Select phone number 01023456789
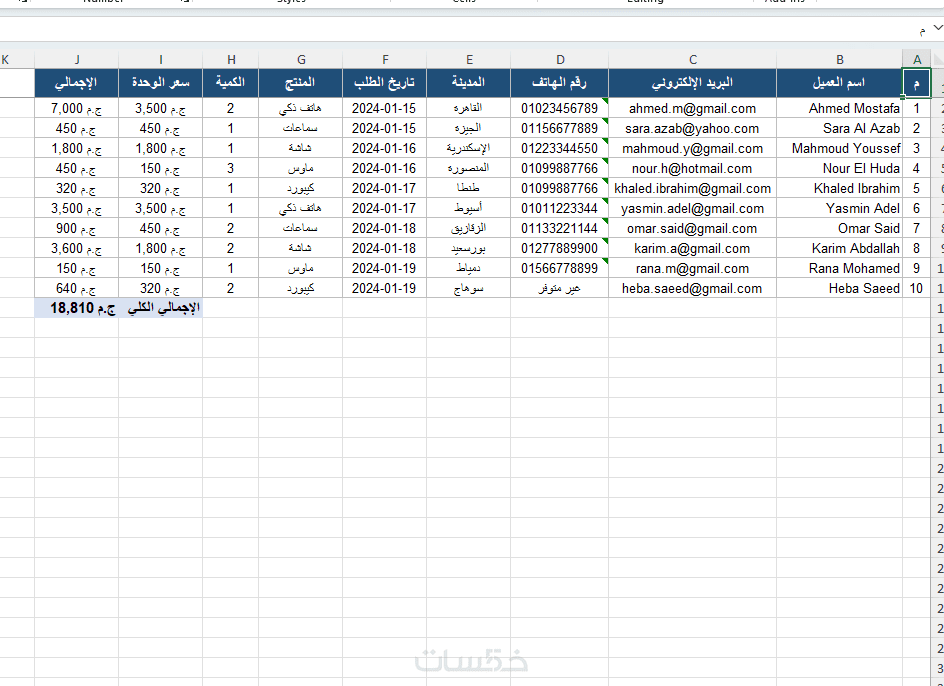The width and height of the screenshot is (944, 686). pos(560,108)
